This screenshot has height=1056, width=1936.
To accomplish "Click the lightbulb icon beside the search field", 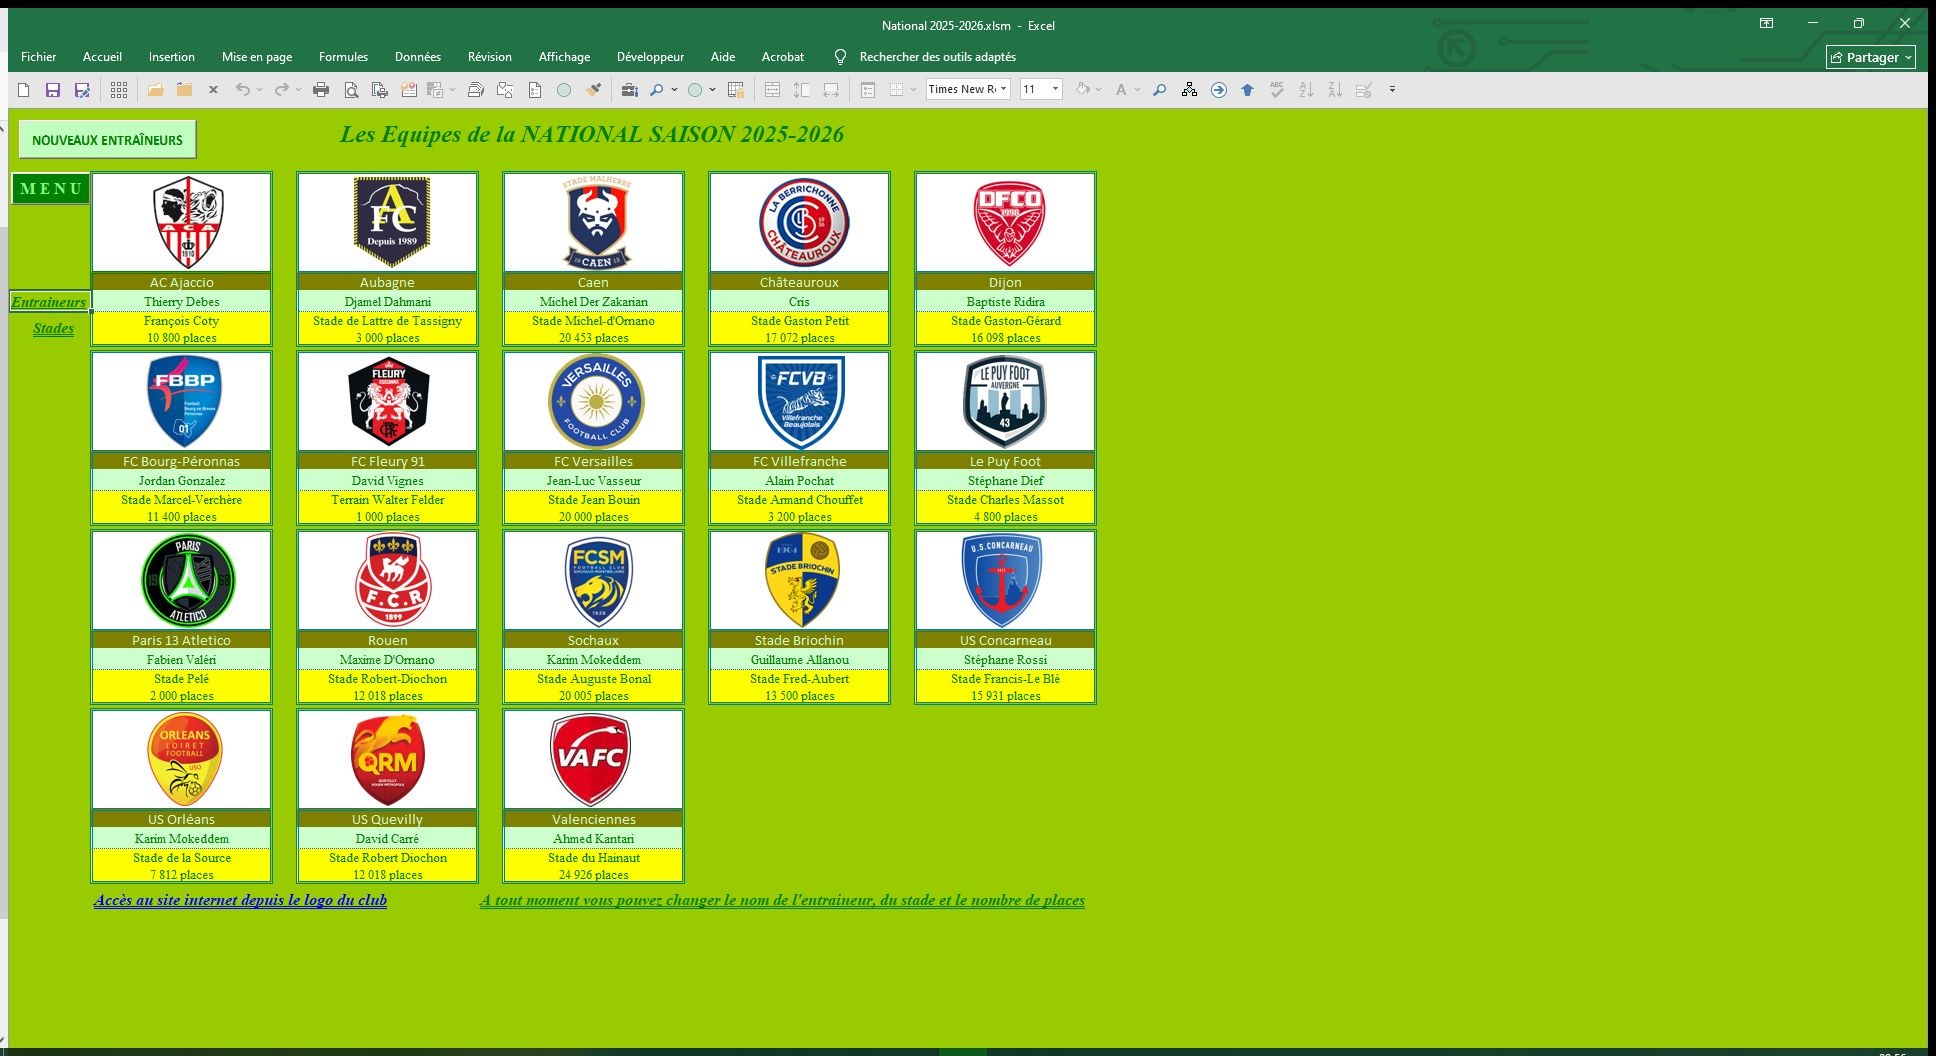I will pos(840,57).
